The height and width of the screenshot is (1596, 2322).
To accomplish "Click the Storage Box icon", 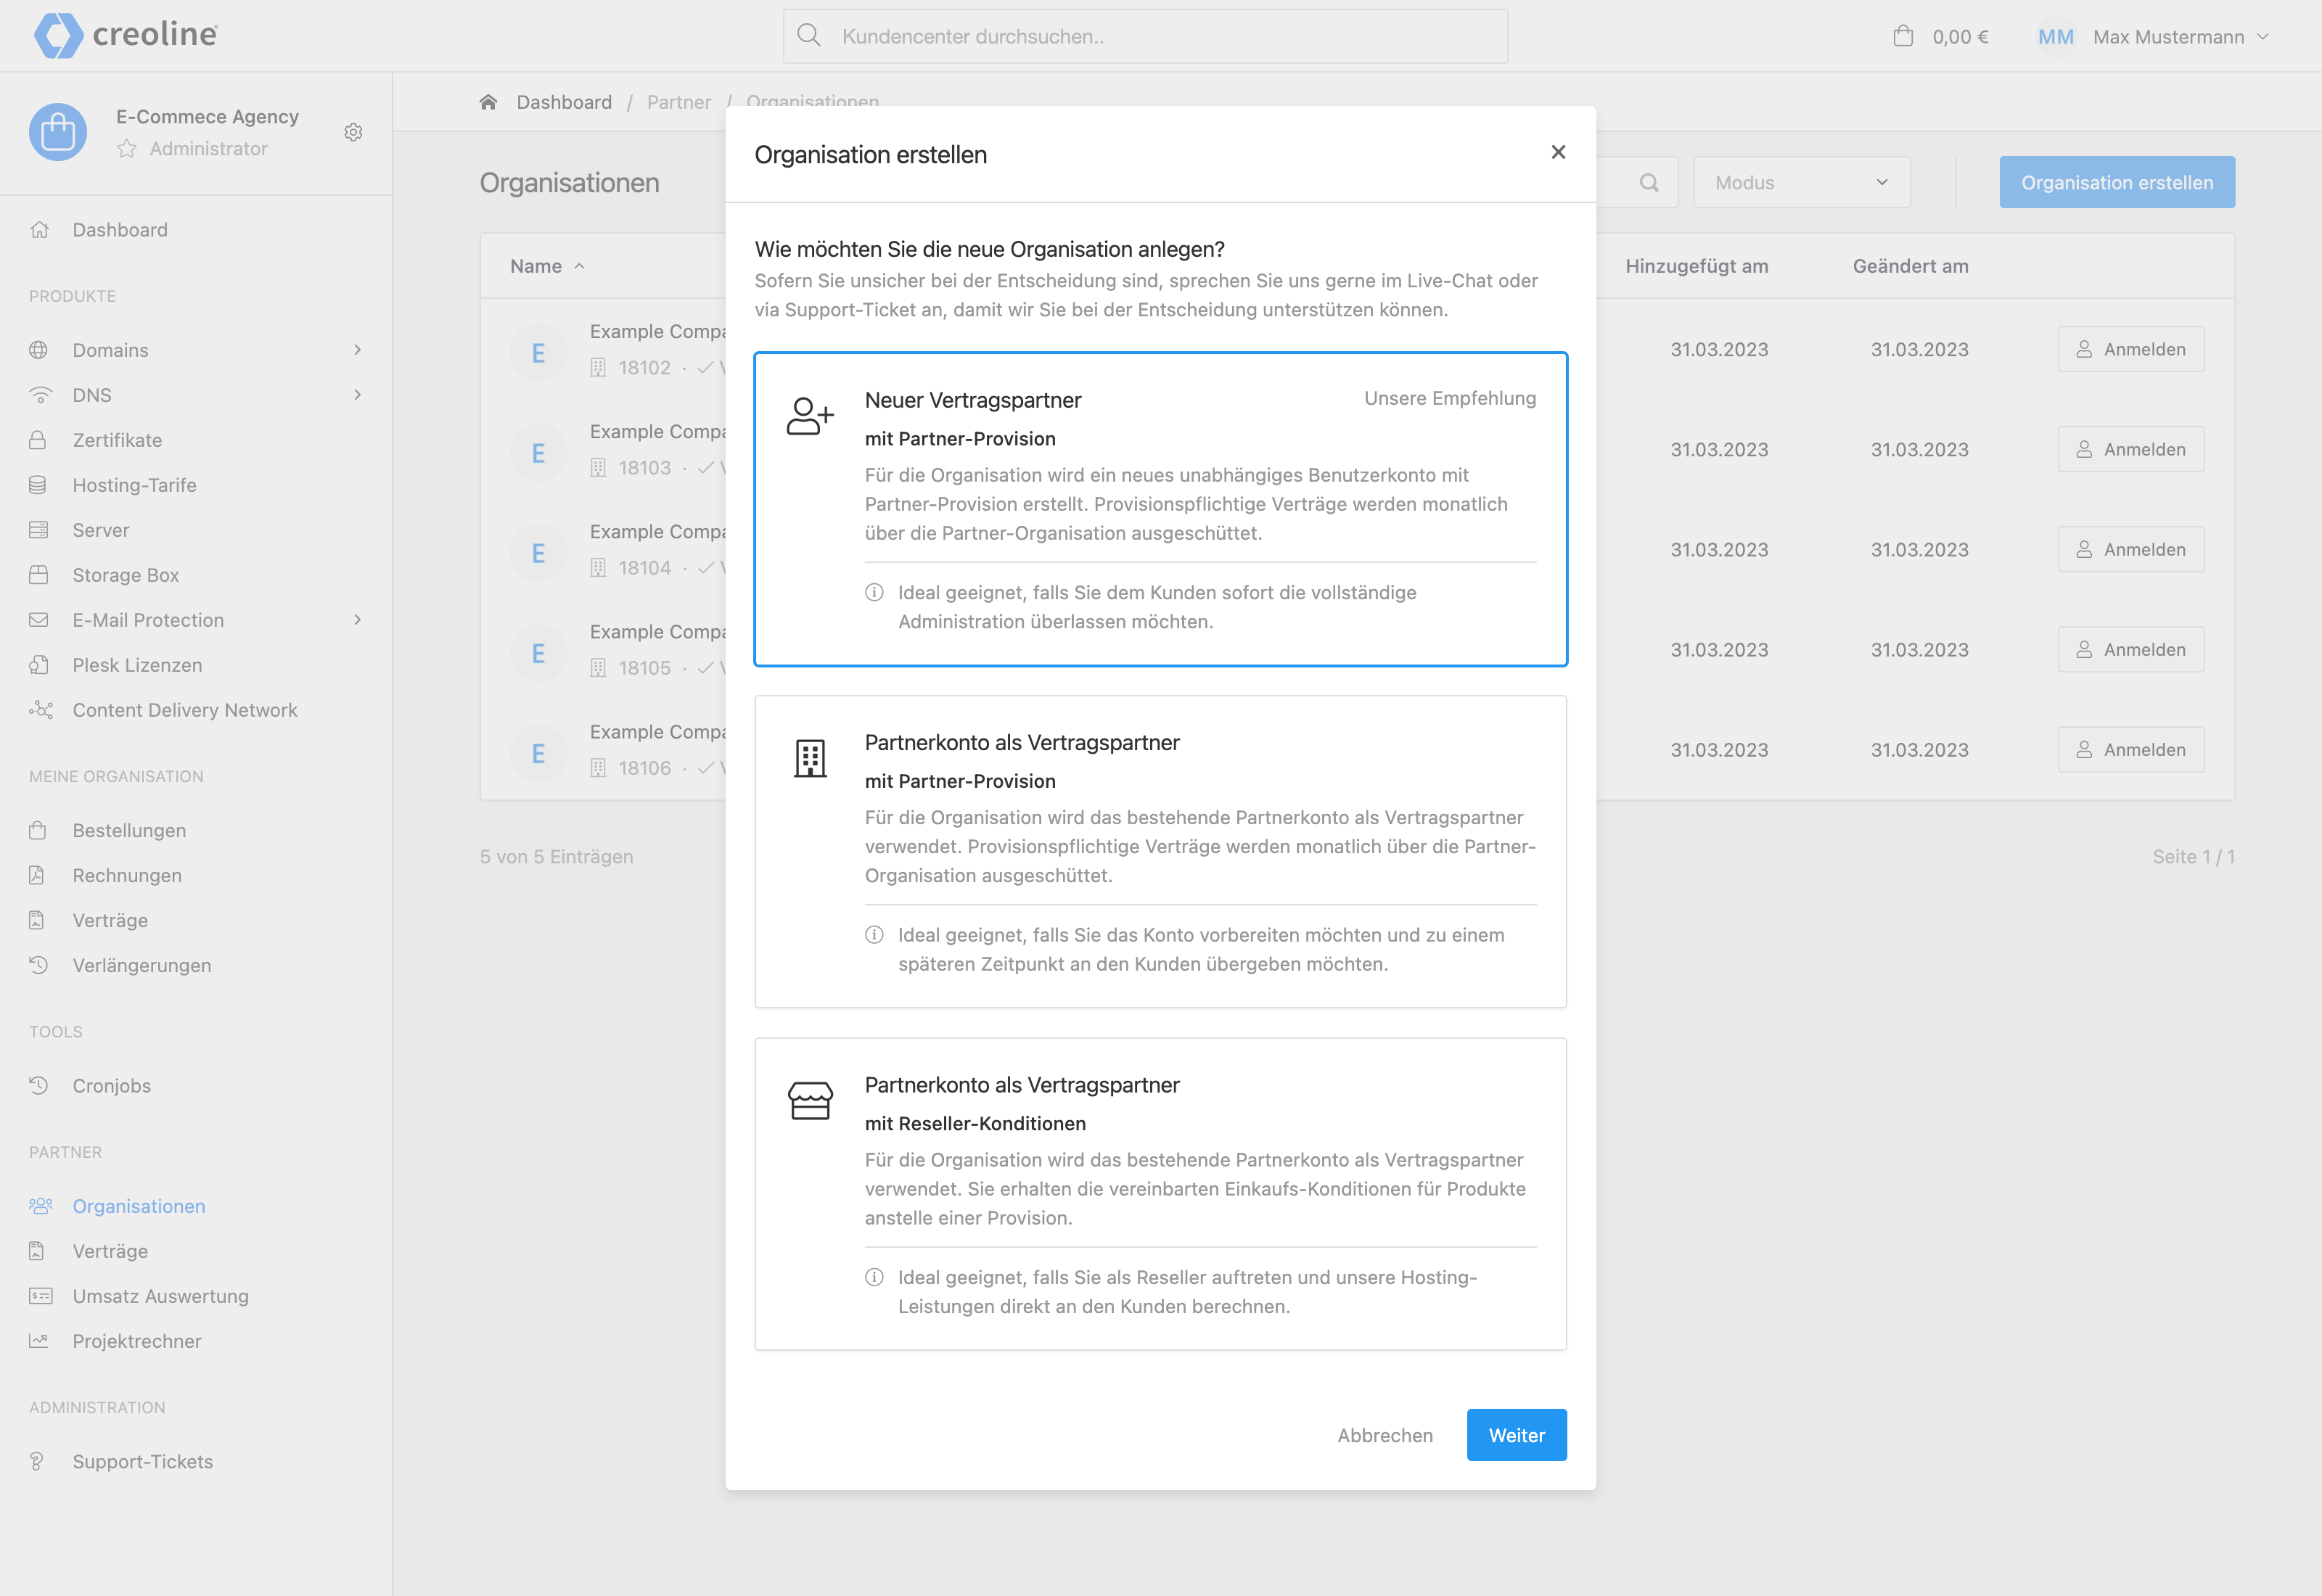I will pyautogui.click(x=39, y=575).
